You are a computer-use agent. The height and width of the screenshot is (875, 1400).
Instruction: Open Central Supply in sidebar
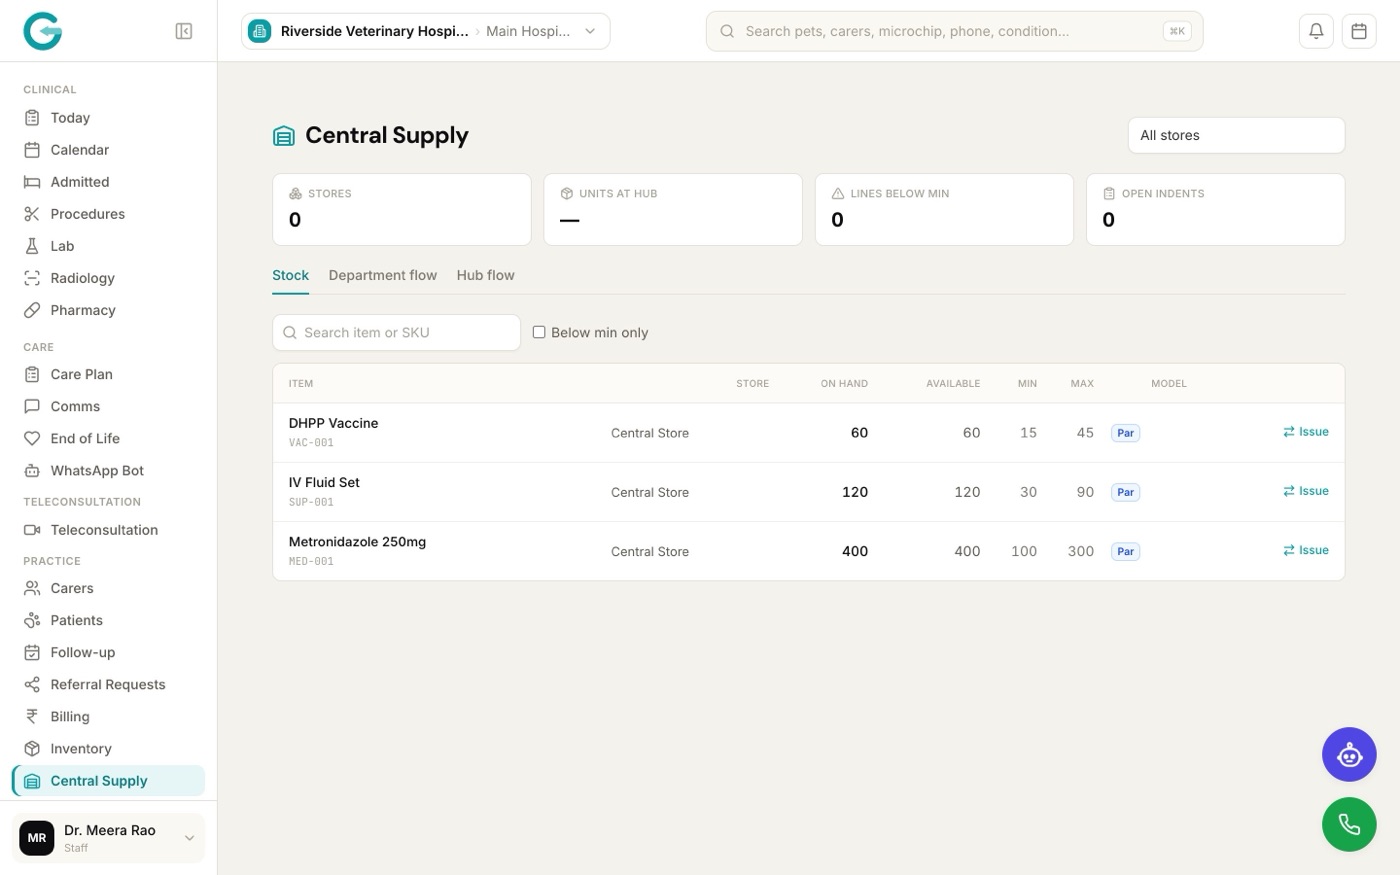[x=108, y=781]
